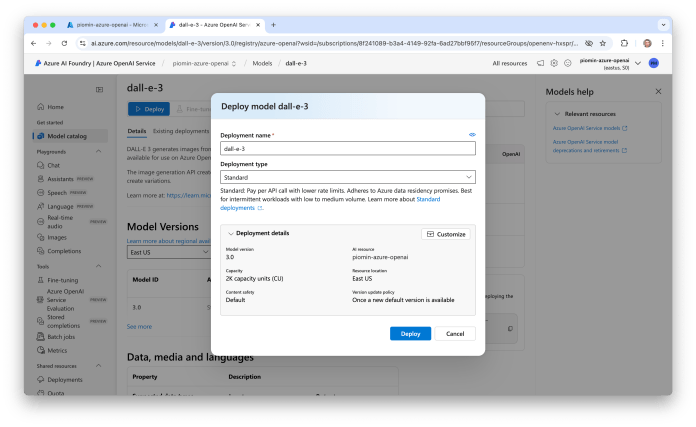This screenshot has width=696, height=427.
Task: Open Real-time audio playground icon
Action: tap(40, 222)
